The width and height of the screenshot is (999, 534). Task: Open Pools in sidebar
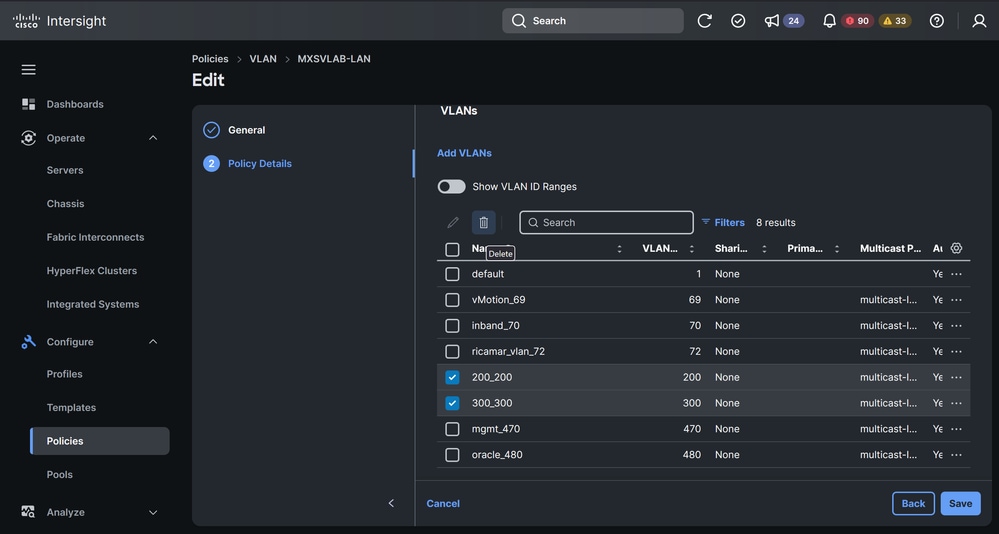pos(60,474)
